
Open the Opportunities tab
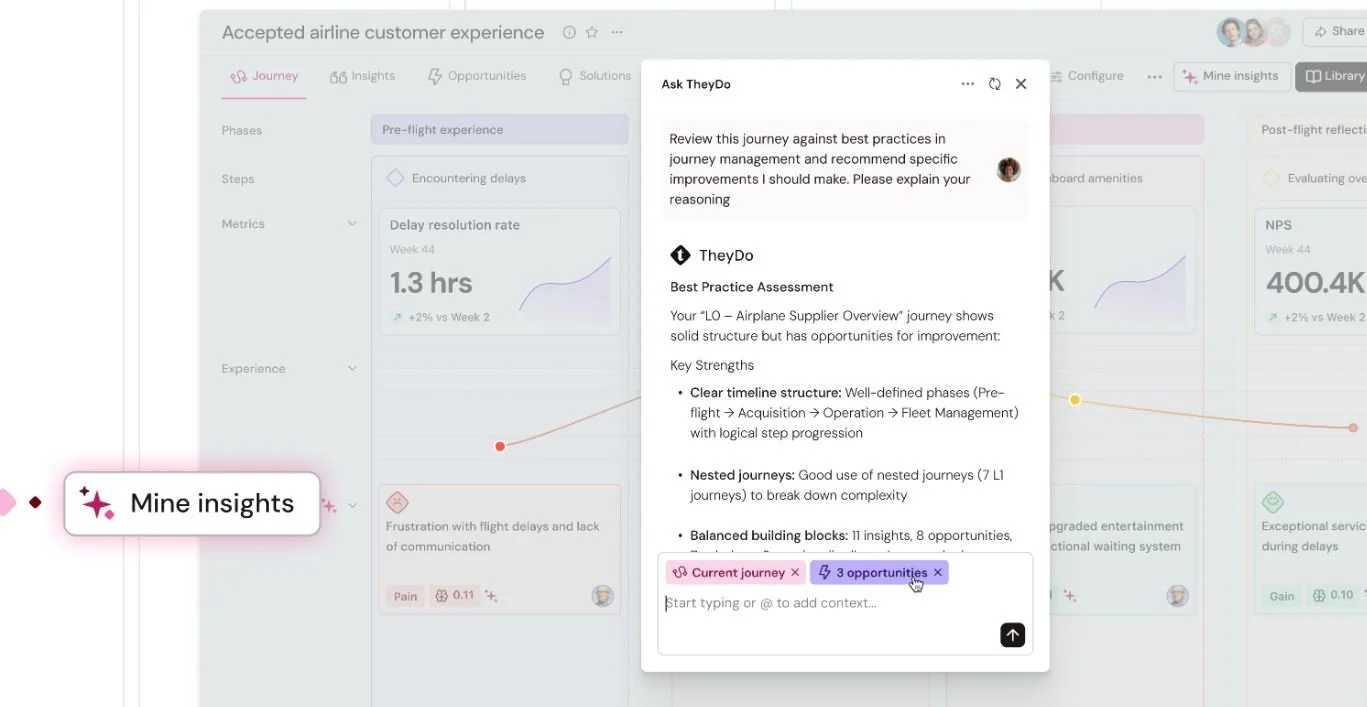click(x=476, y=76)
